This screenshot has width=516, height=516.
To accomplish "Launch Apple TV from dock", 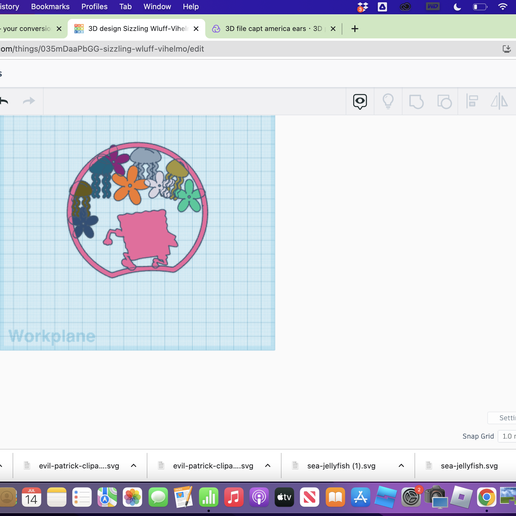I will click(284, 497).
